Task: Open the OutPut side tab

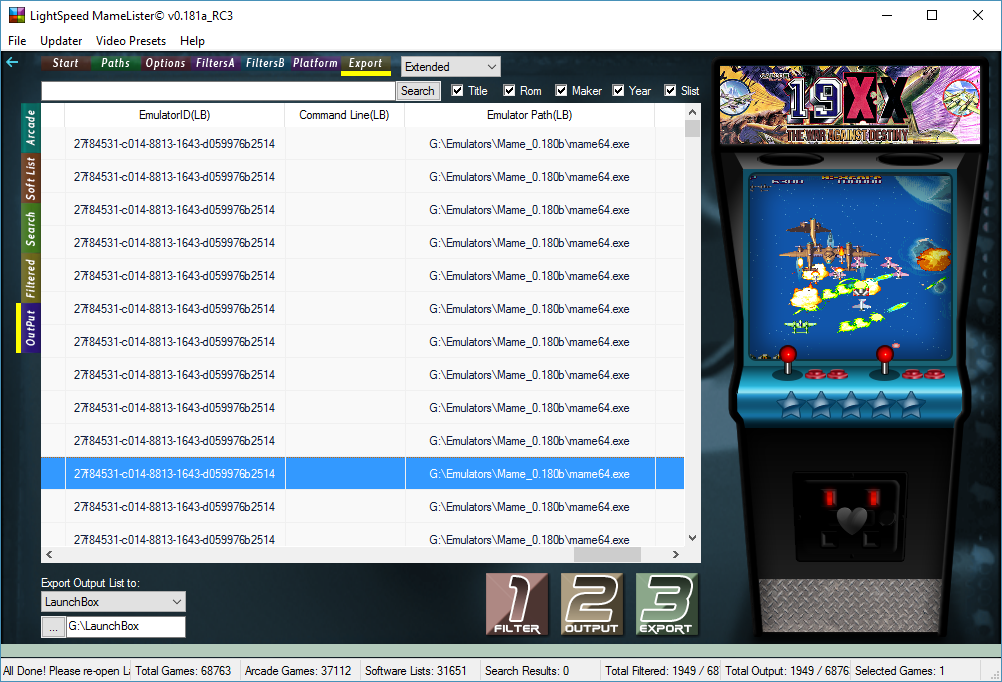Action: [29, 328]
